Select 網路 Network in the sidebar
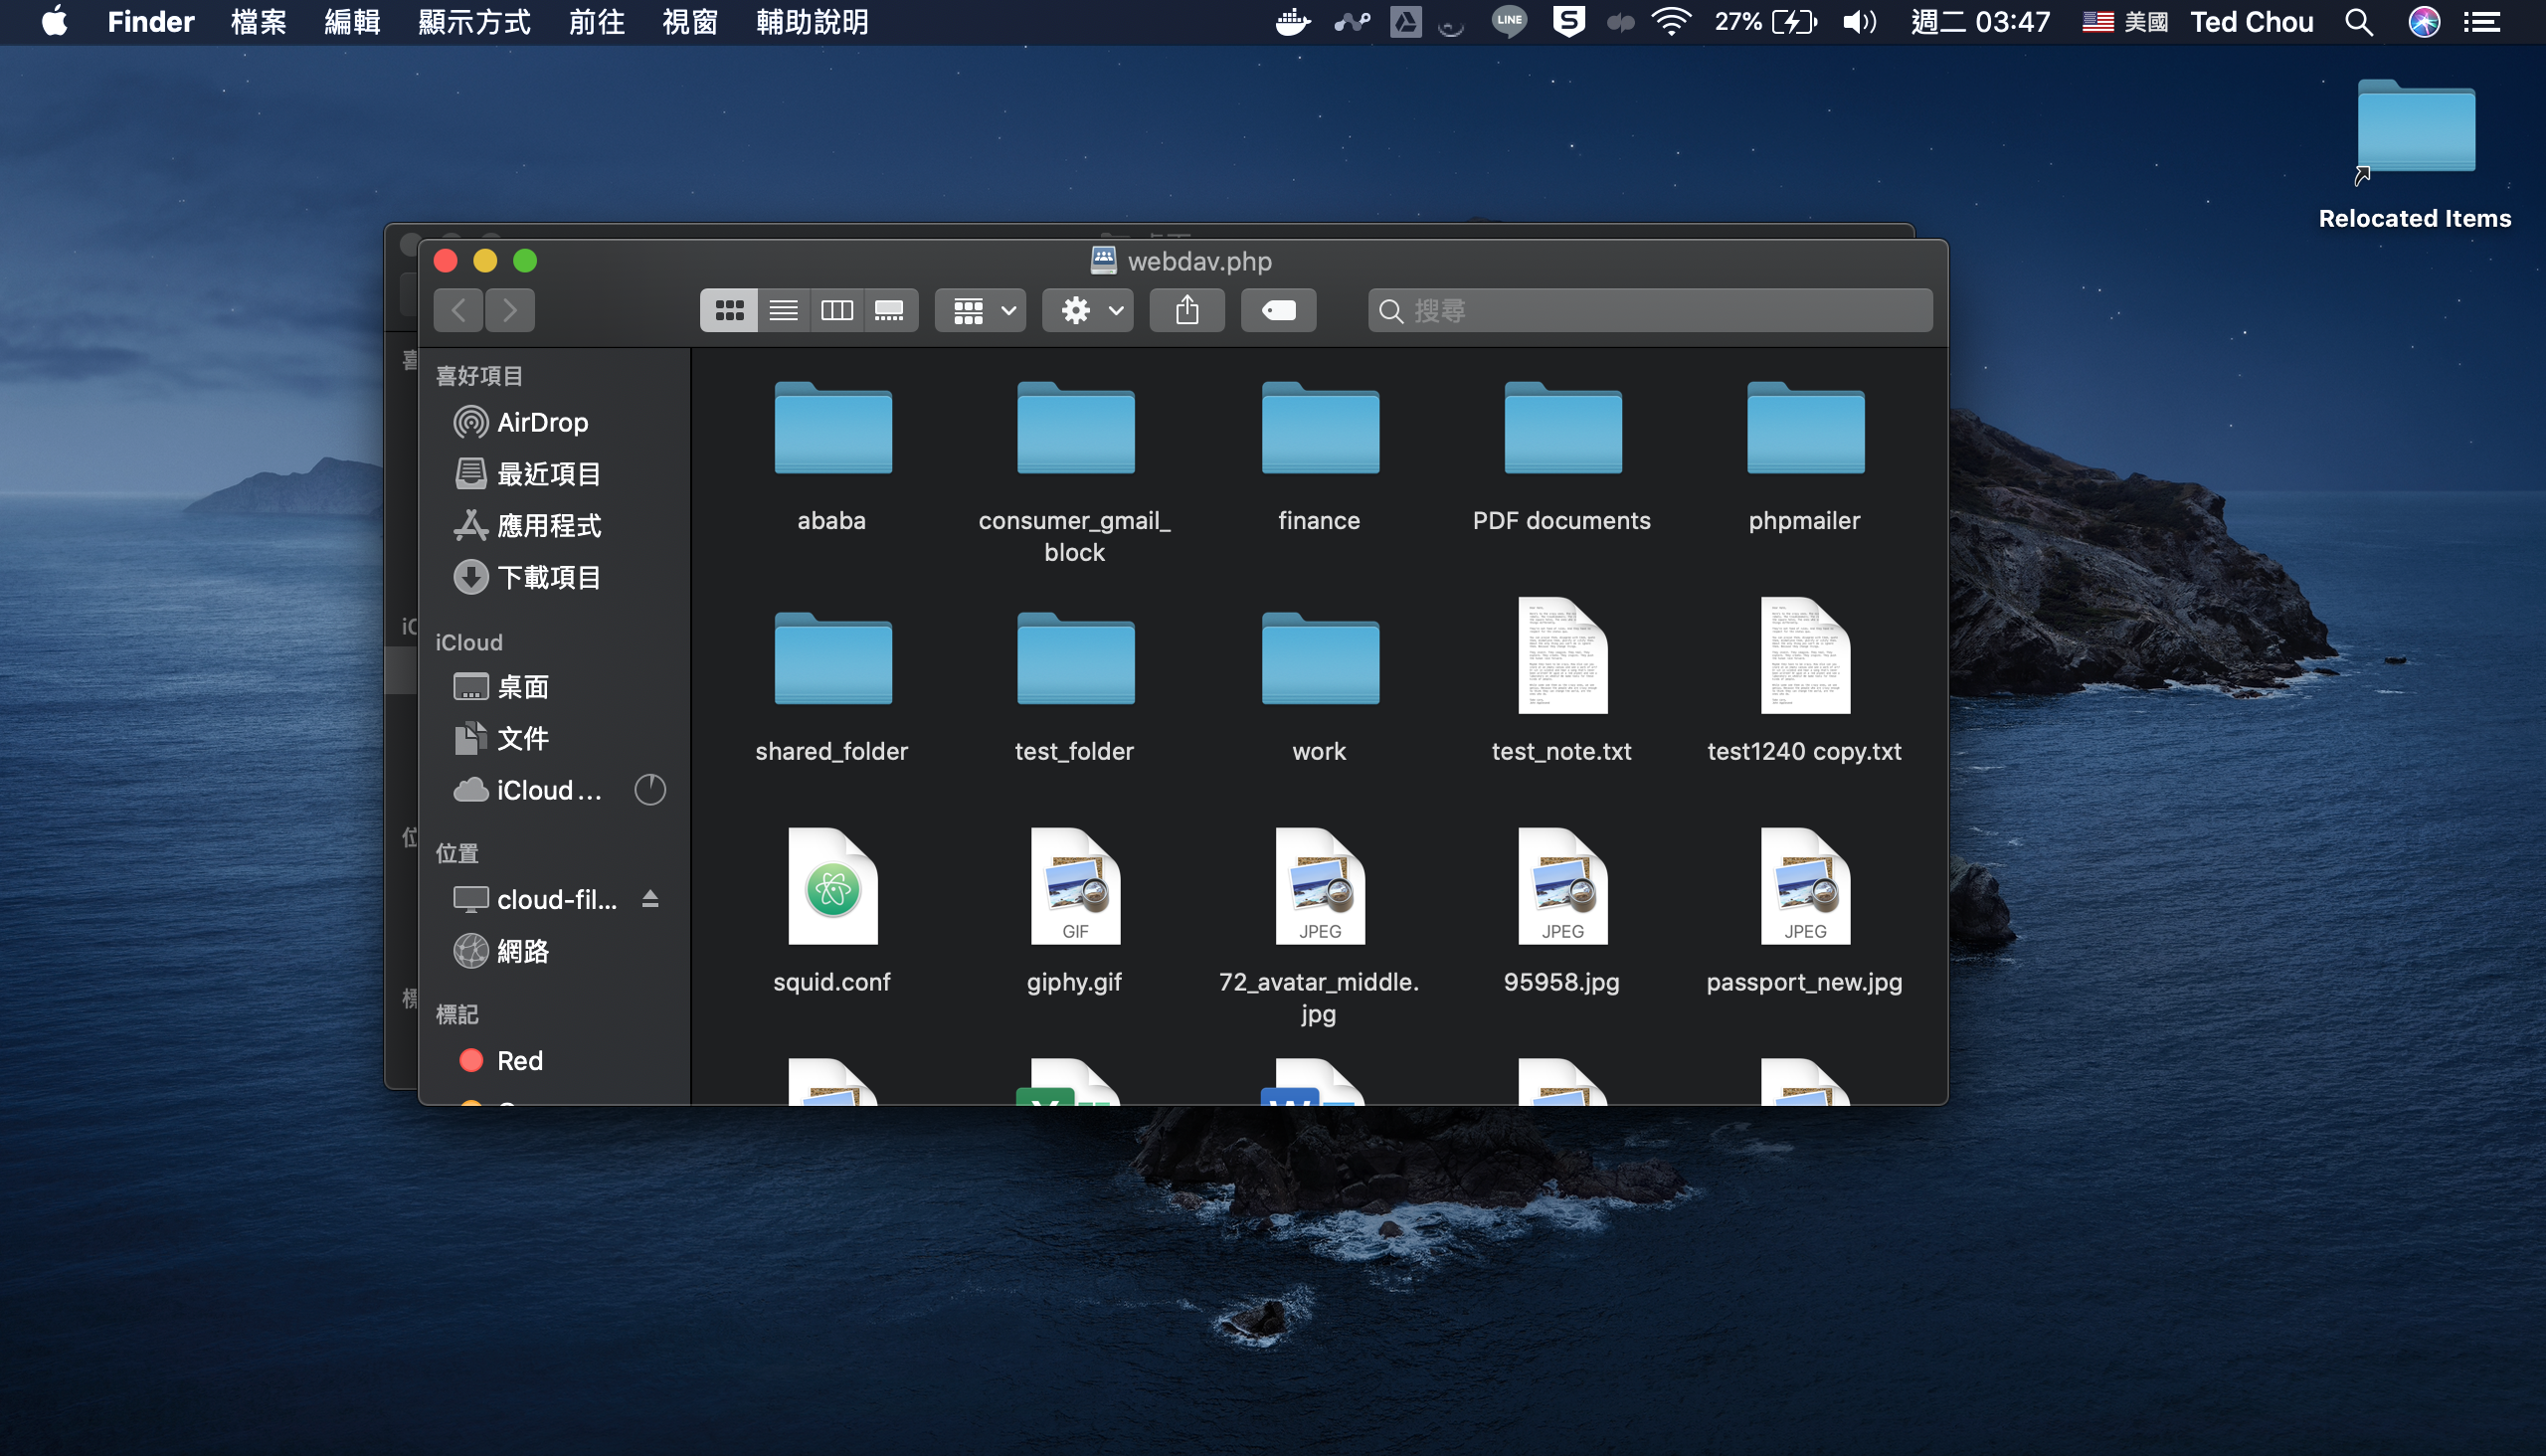Image resolution: width=2546 pixels, height=1456 pixels. coord(522,951)
